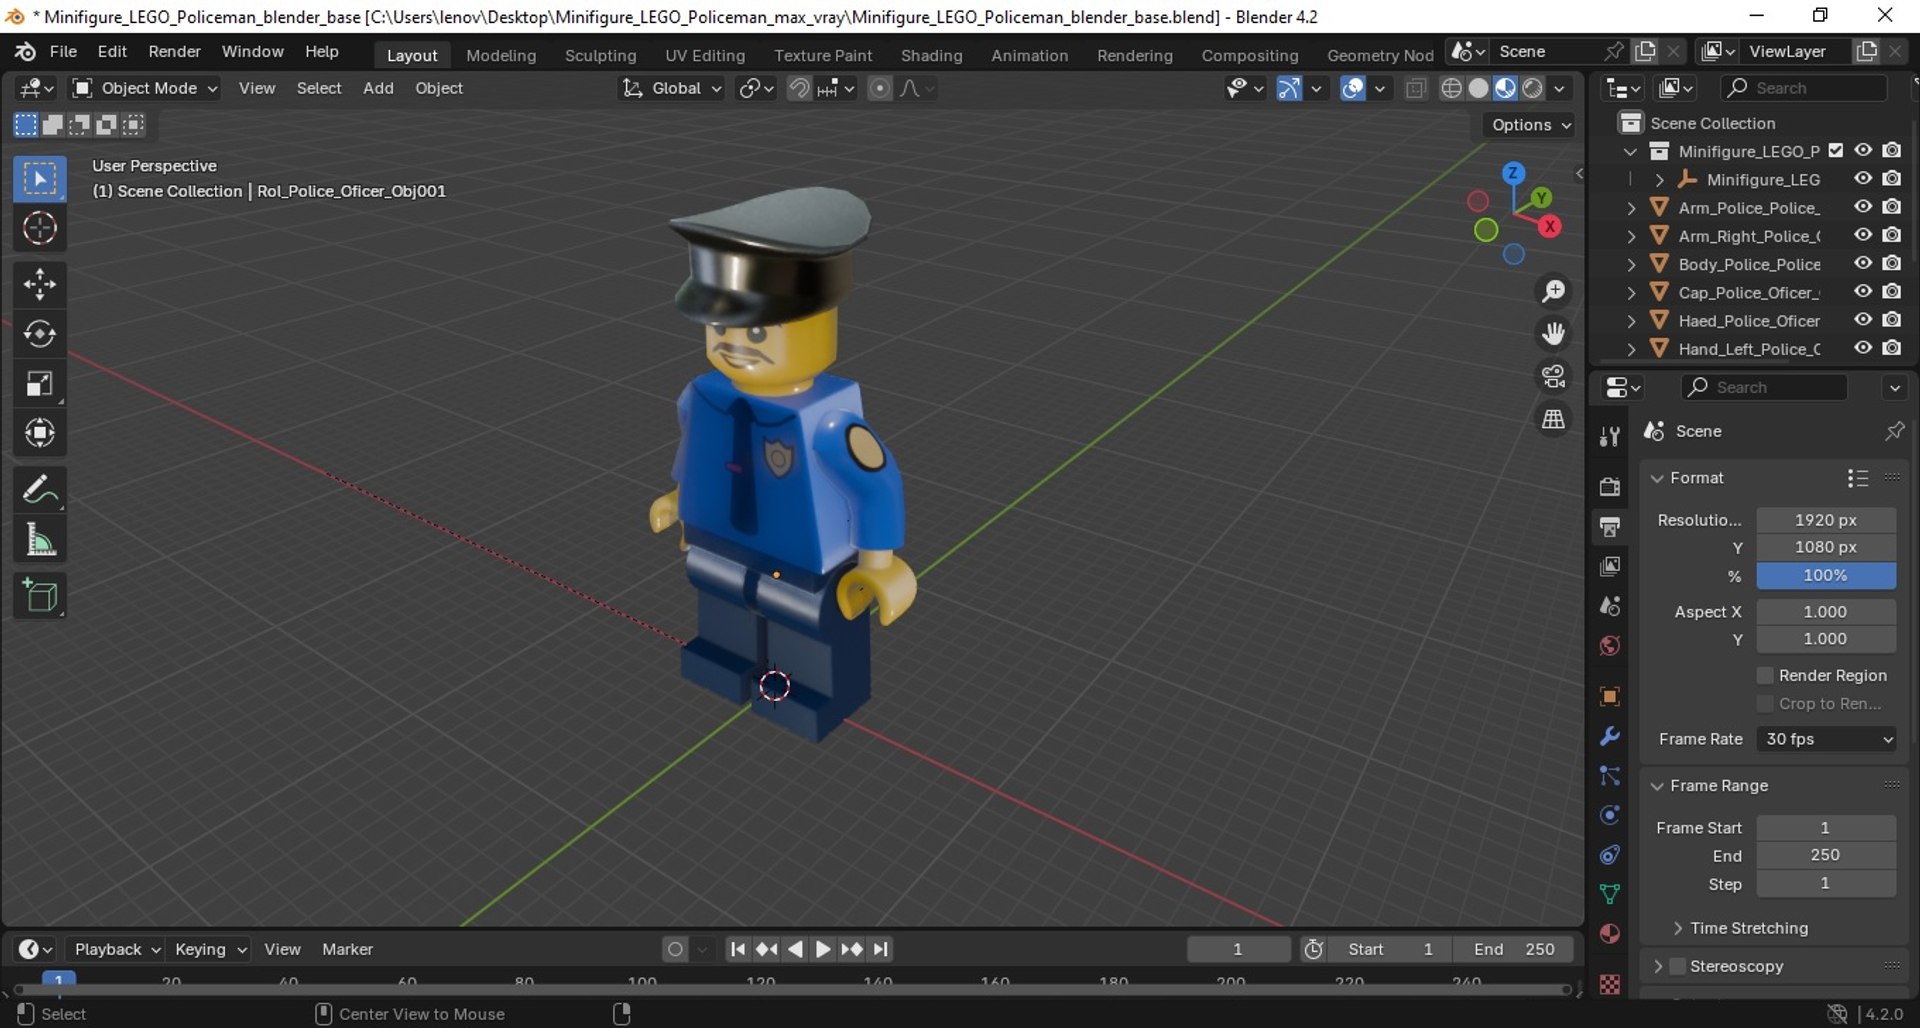Toggle X-ray display mode
1920x1028 pixels.
coord(1416,88)
